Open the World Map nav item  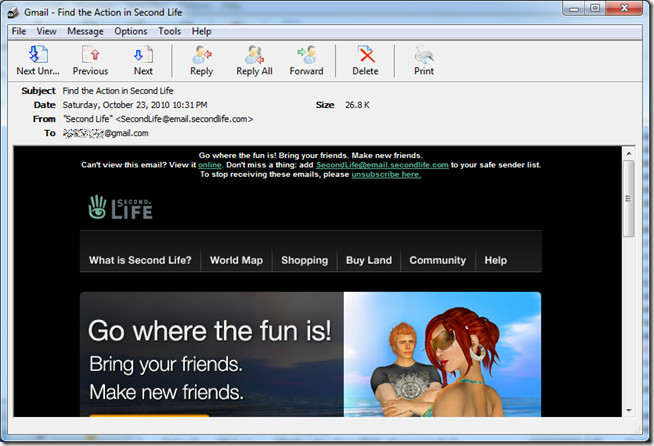236,260
